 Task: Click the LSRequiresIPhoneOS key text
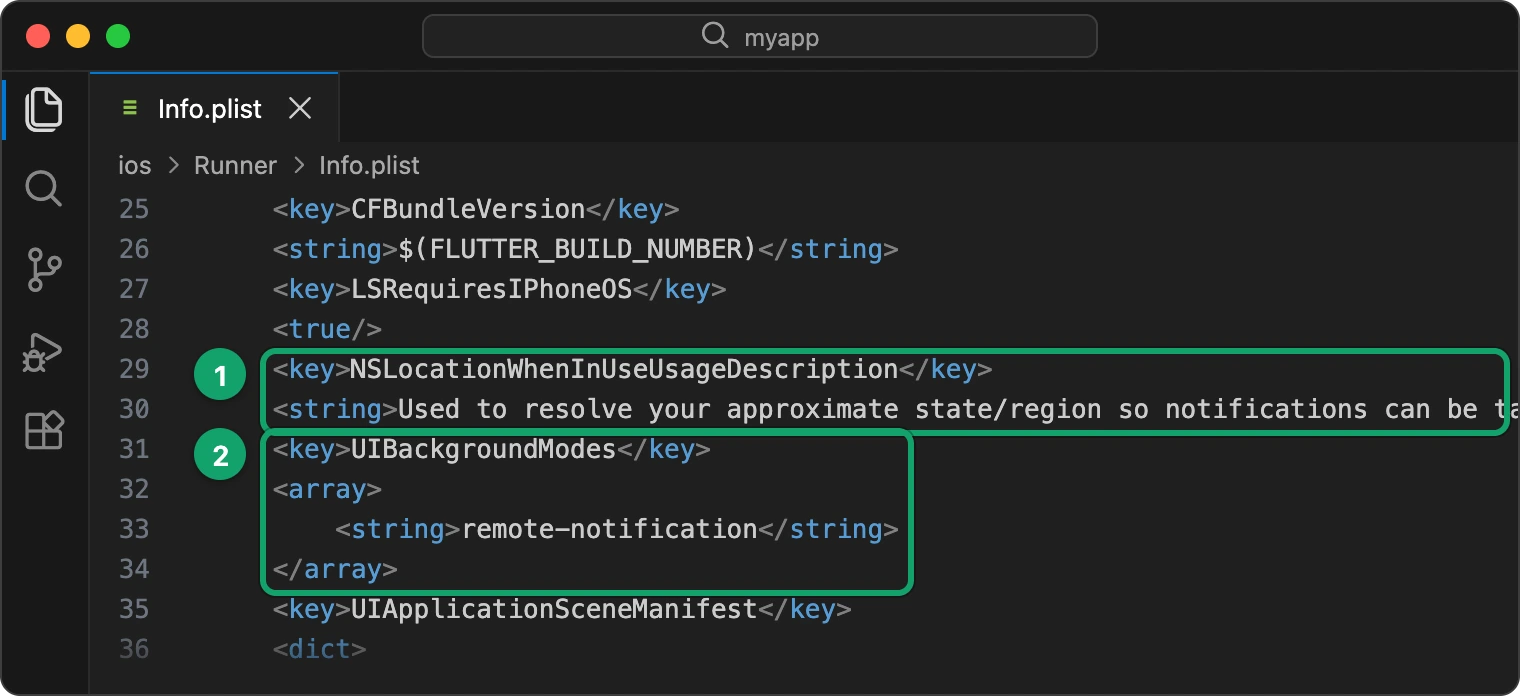coord(492,289)
